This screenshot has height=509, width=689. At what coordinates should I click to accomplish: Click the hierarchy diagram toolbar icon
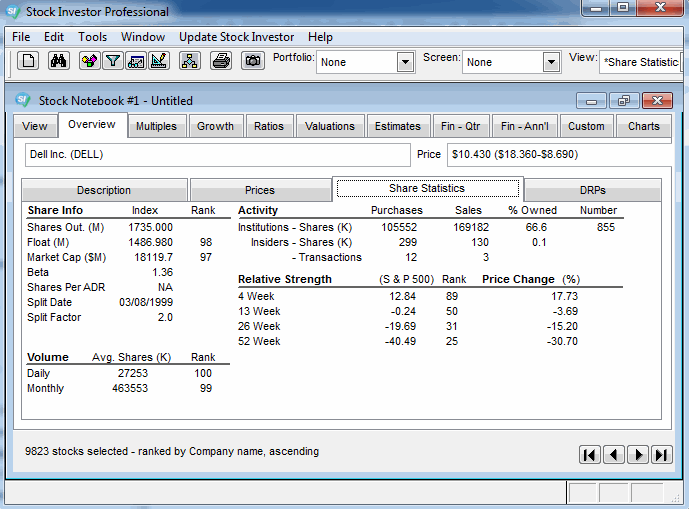(x=190, y=61)
